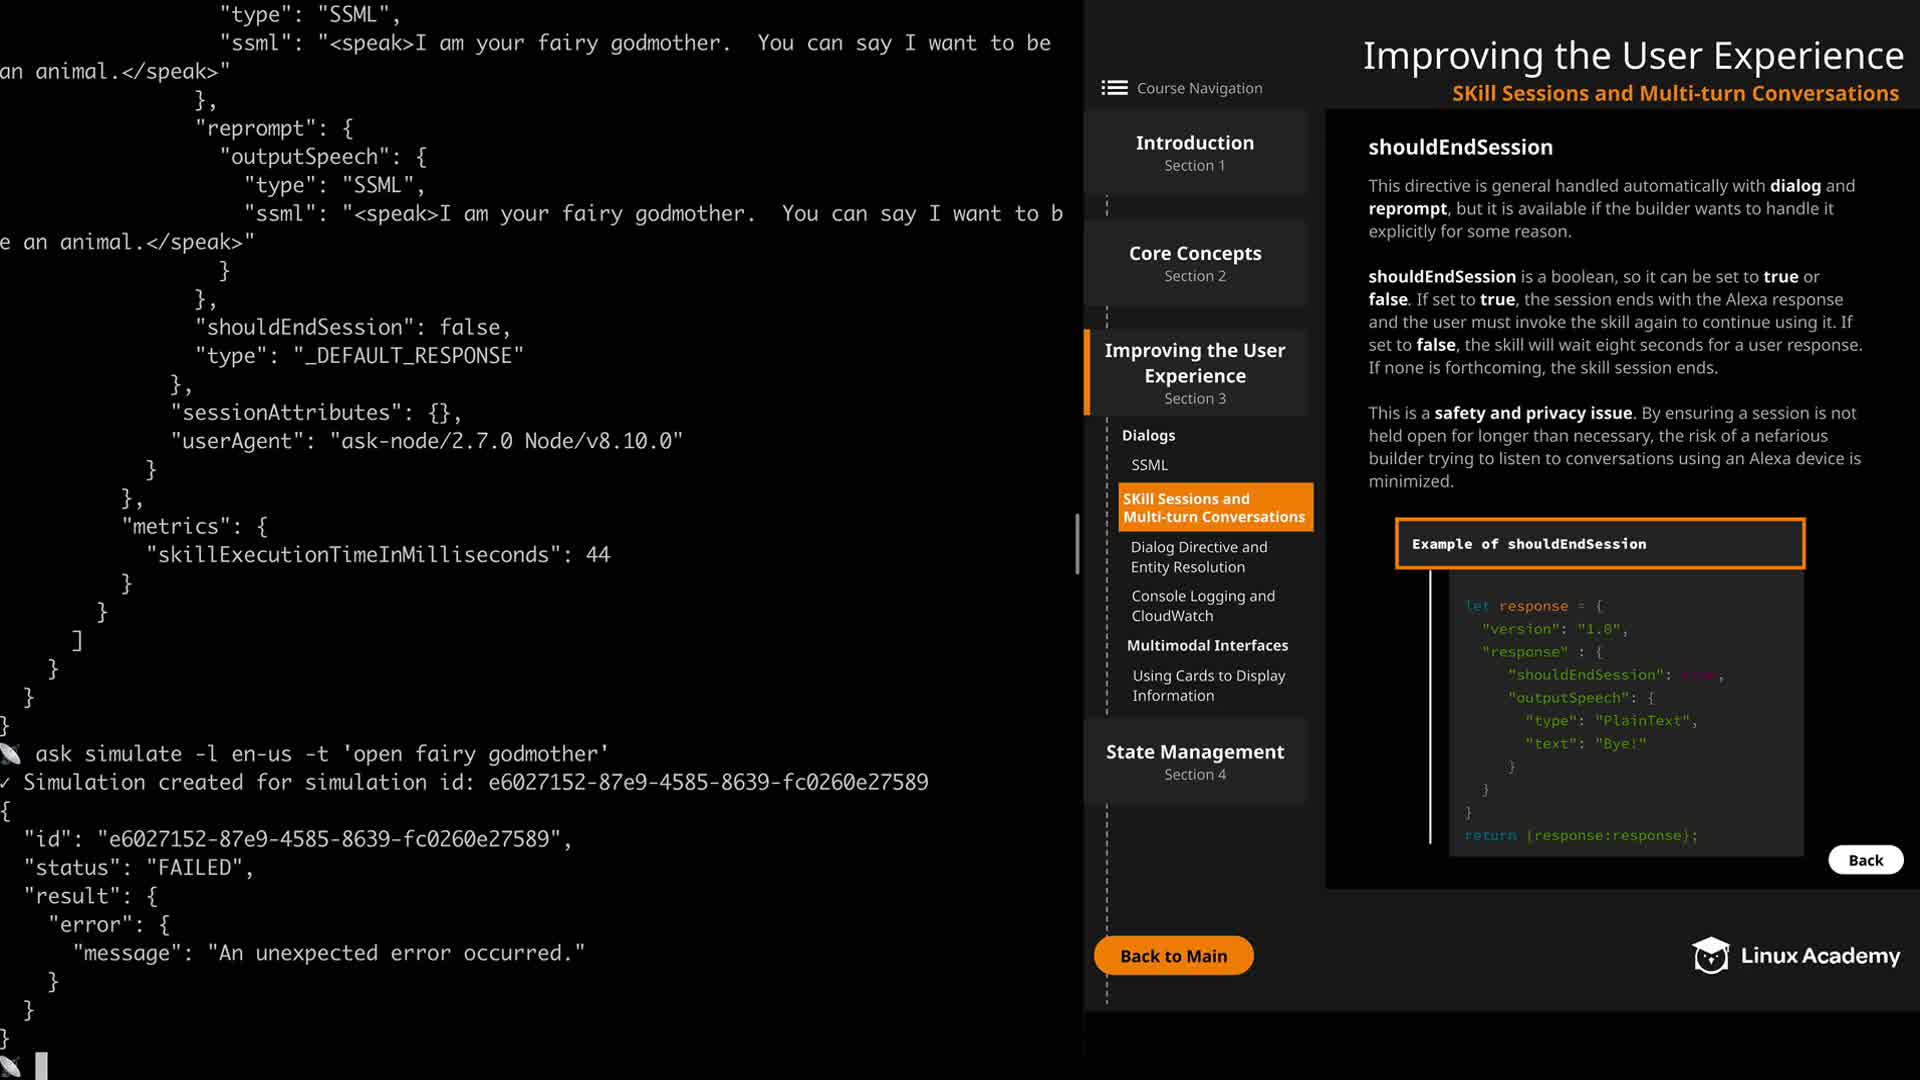The height and width of the screenshot is (1080, 1920).
Task: Expand the Core Concepts section
Action: [1194, 263]
